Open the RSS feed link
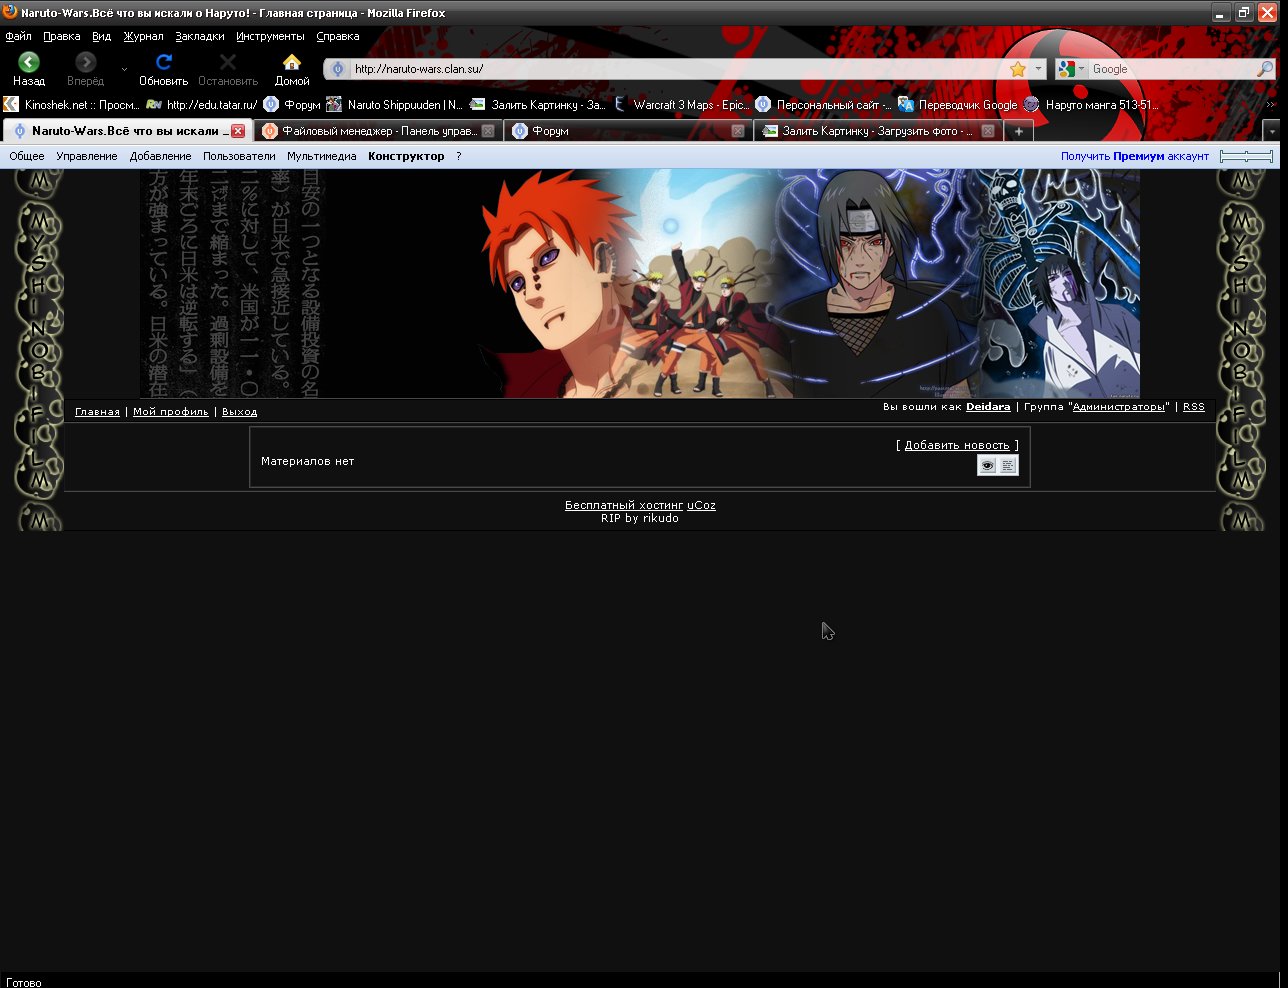Image resolution: width=1288 pixels, height=988 pixels. [1194, 407]
